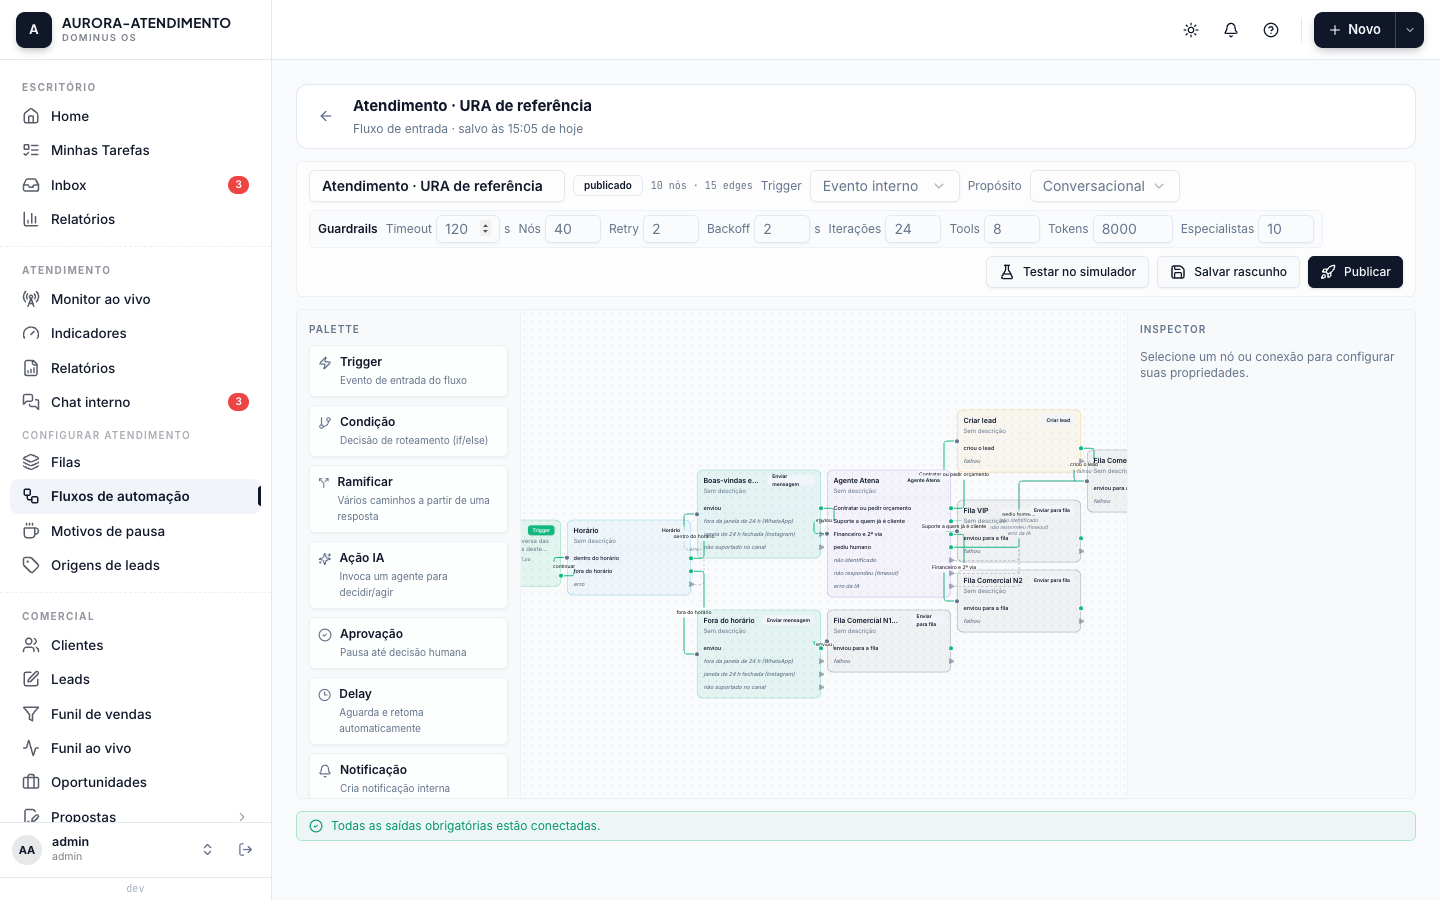This screenshot has height=900, width=1440.
Task: Click the Iterações guardrail input
Action: click(x=913, y=229)
